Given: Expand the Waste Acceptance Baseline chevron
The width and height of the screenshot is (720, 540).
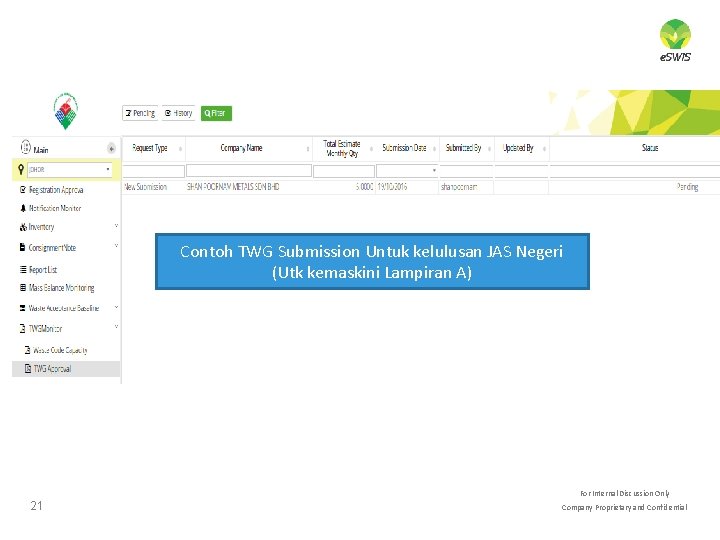Looking at the screenshot, I should point(116,307).
